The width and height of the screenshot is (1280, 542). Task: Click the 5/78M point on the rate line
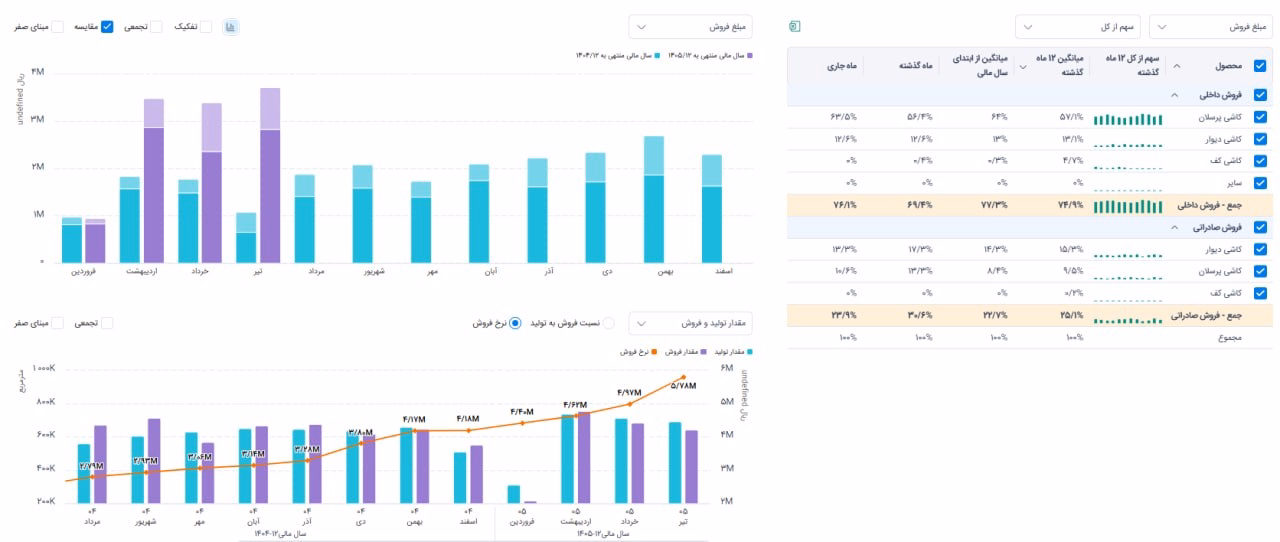coord(684,377)
